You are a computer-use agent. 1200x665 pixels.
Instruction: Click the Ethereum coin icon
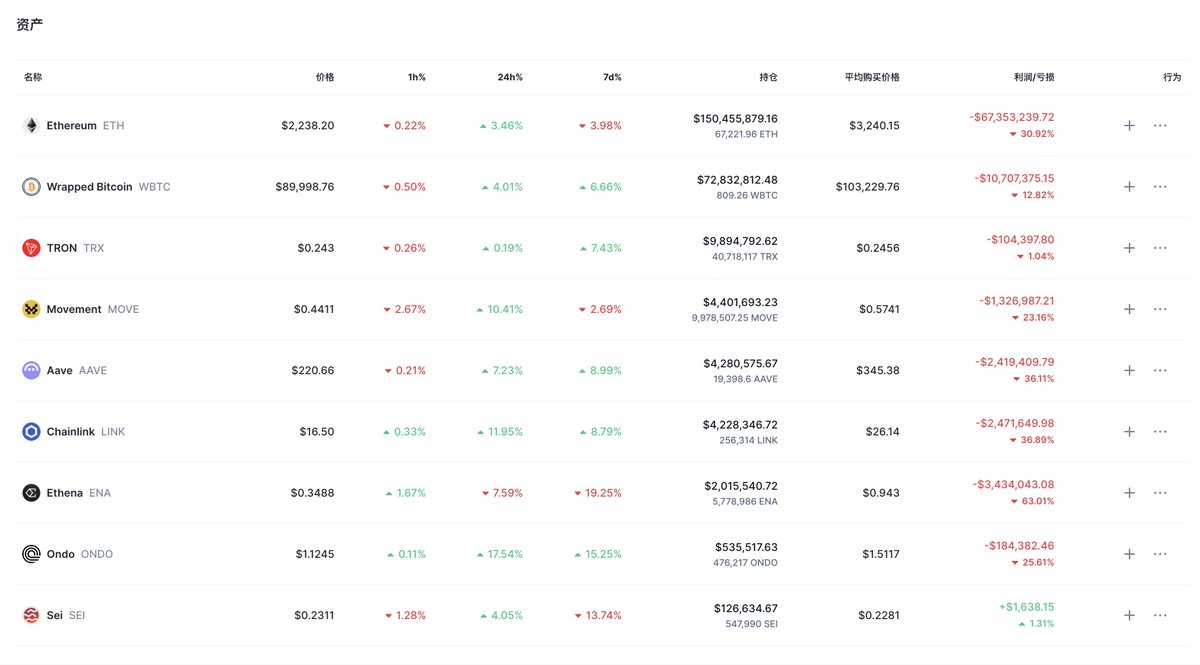click(31, 126)
